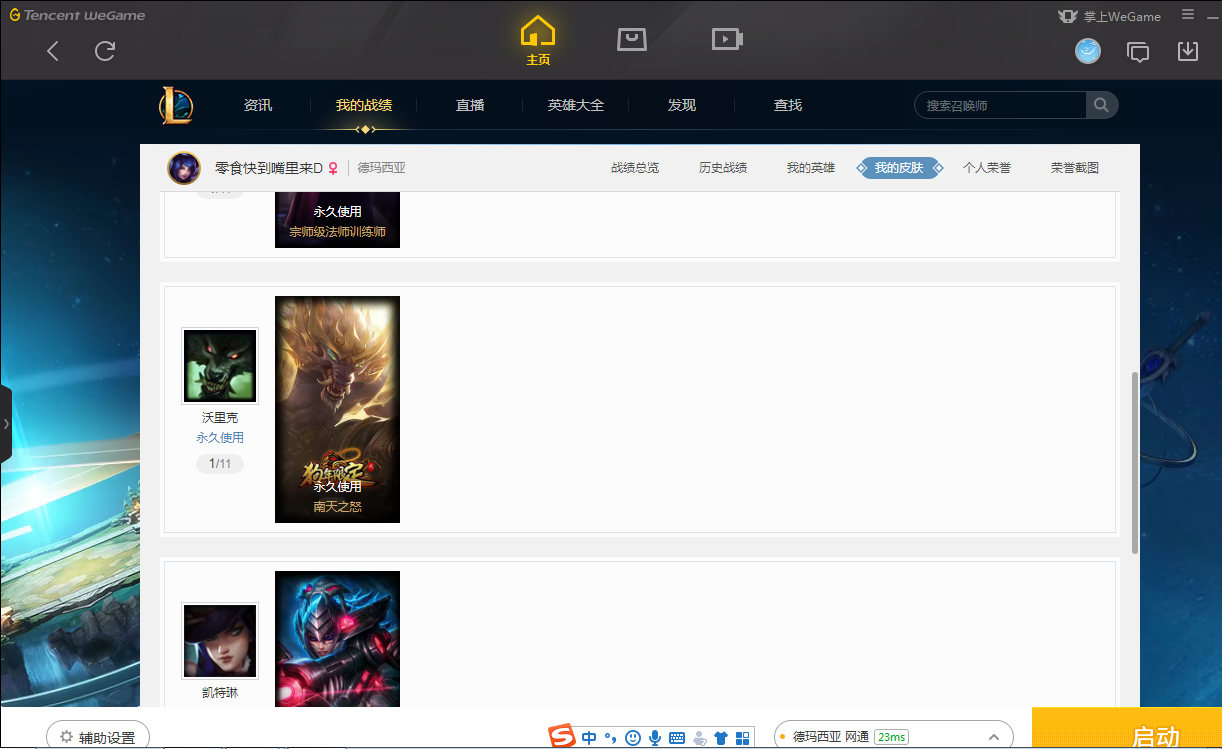The height and width of the screenshot is (749, 1222).
Task: Select the 我的皮肤 sub-tab
Action: (899, 168)
